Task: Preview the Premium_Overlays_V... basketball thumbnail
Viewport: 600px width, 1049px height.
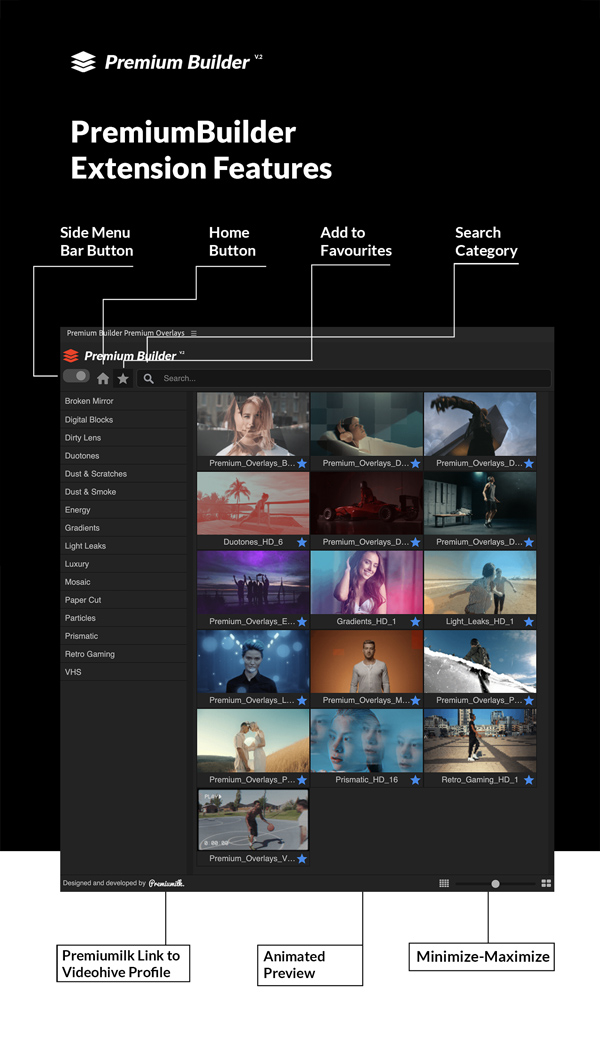Action: click(x=253, y=820)
